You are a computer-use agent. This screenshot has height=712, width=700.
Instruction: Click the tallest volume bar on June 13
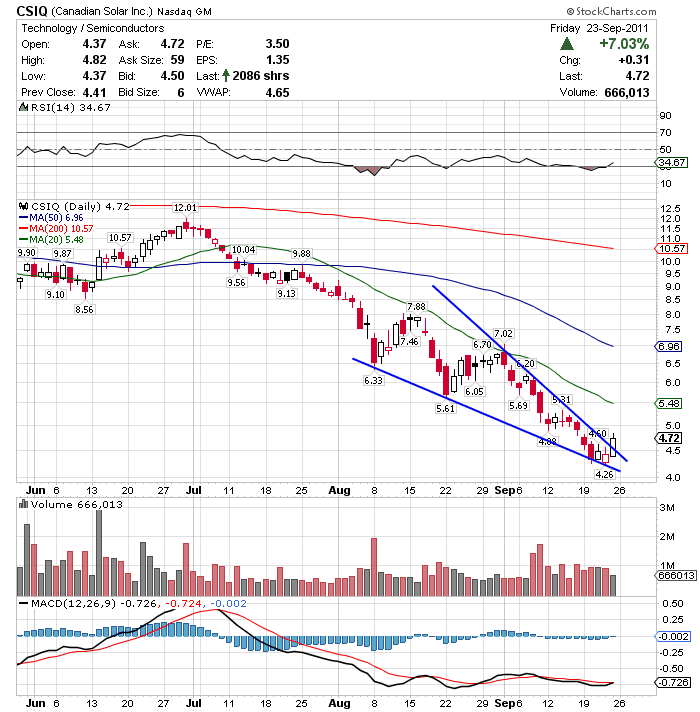(99, 553)
